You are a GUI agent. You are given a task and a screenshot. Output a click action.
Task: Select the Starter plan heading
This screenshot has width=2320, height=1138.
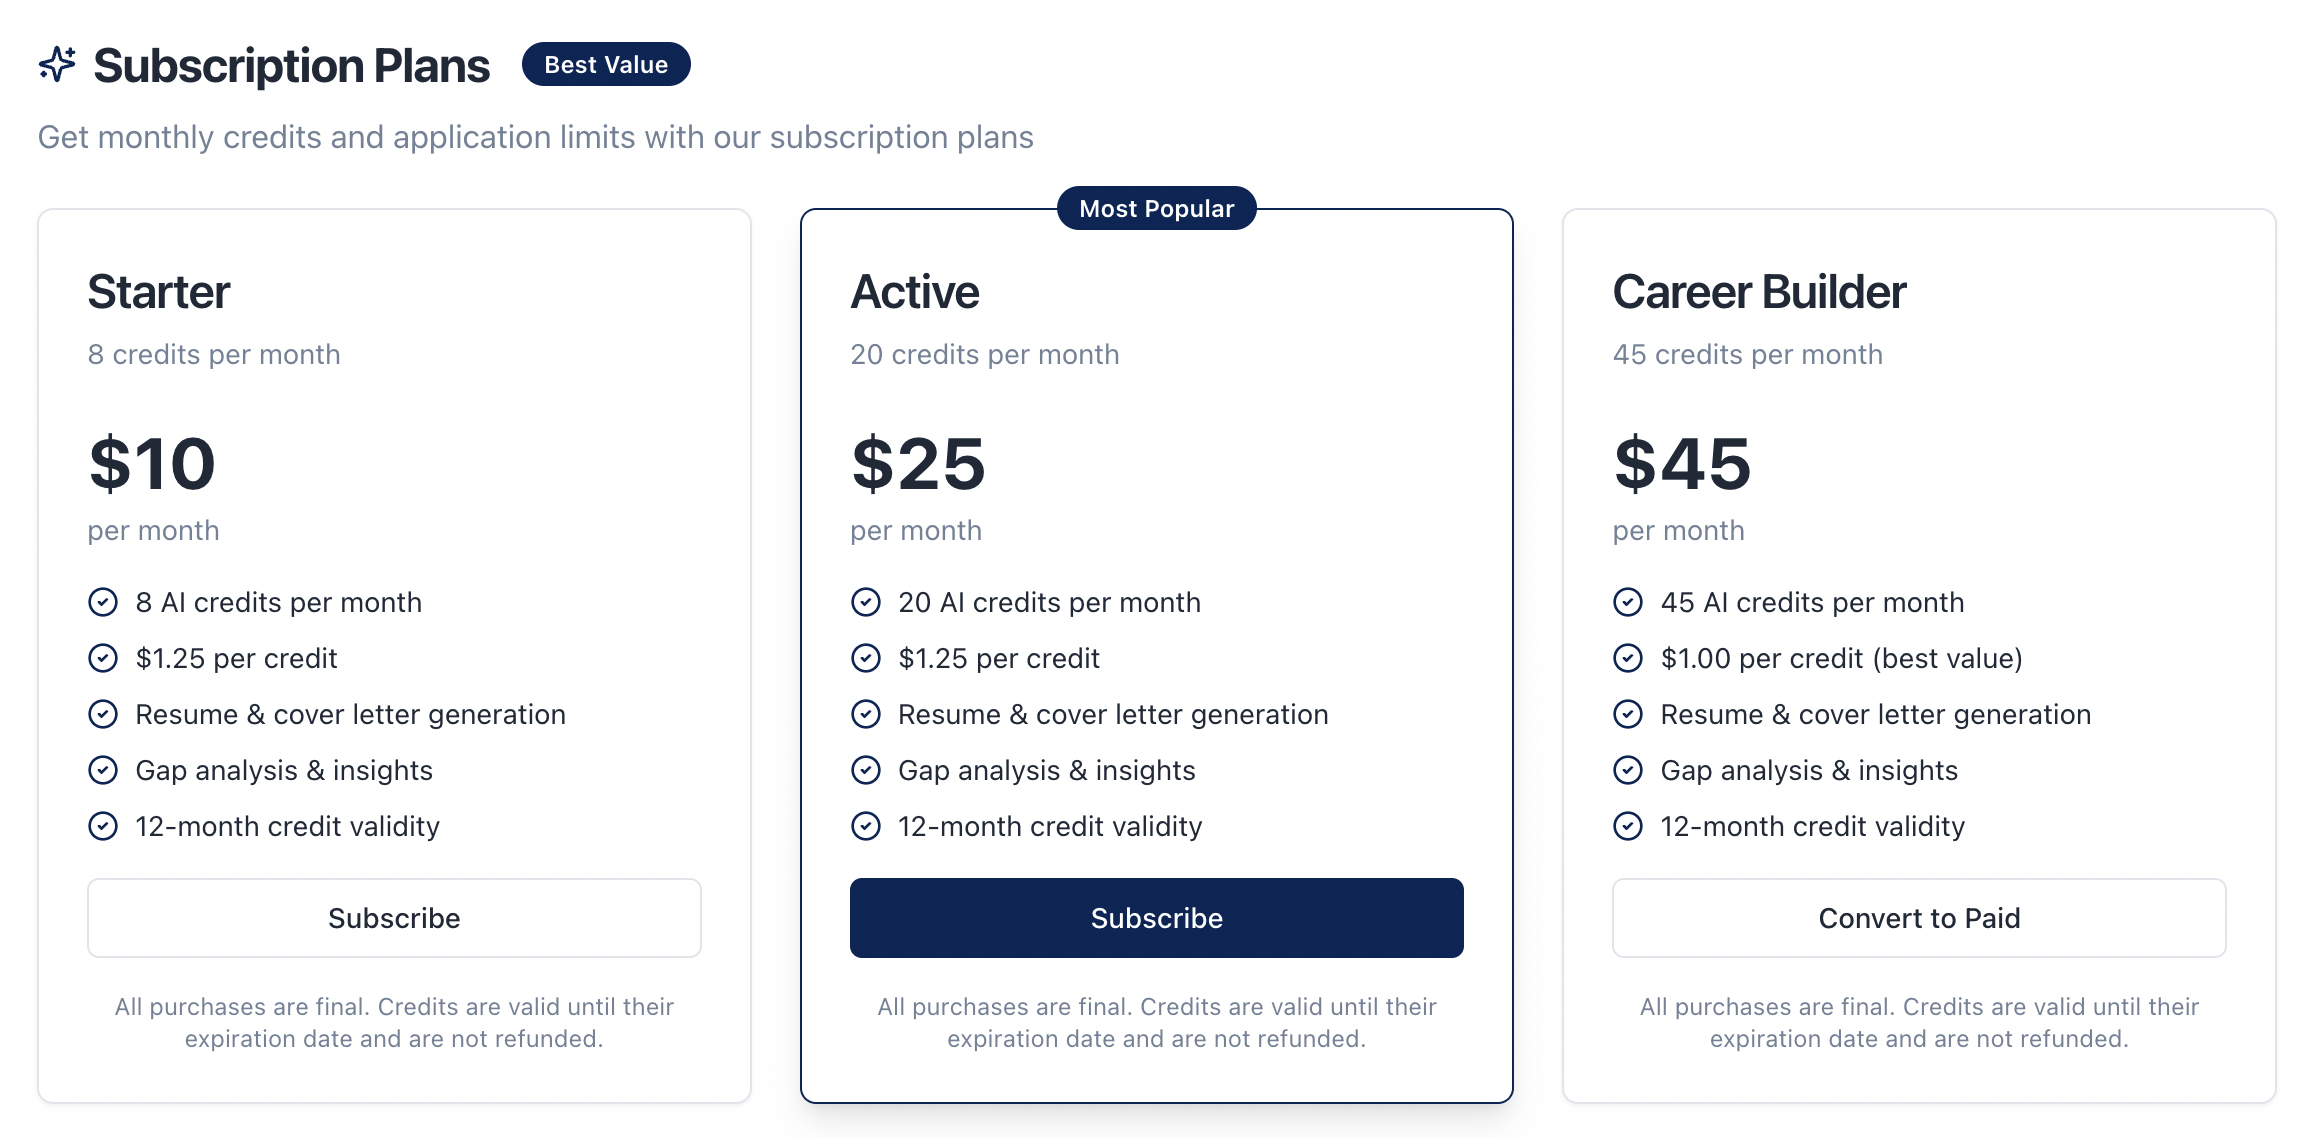click(x=159, y=292)
